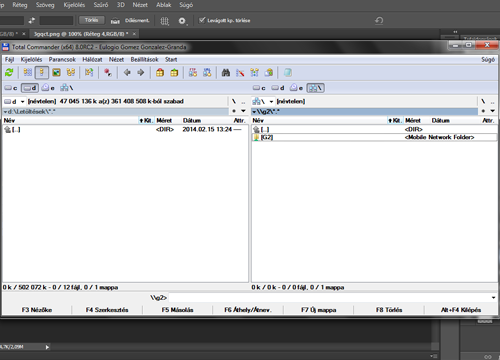Open left panel favorites star button
Image resolution: width=500 pixels, height=360 pixels.
[234, 111]
